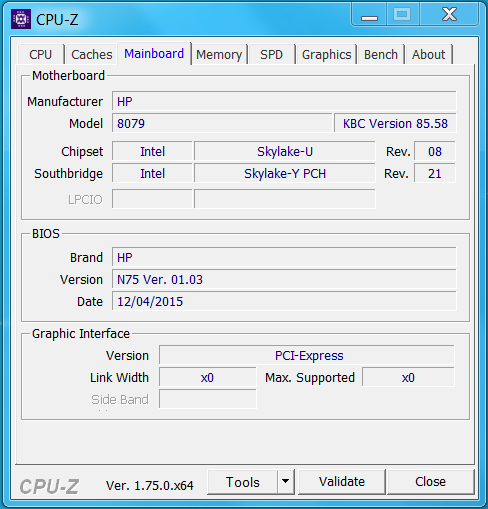Switch to the CPU tab
488x509 pixels.
click(41, 54)
